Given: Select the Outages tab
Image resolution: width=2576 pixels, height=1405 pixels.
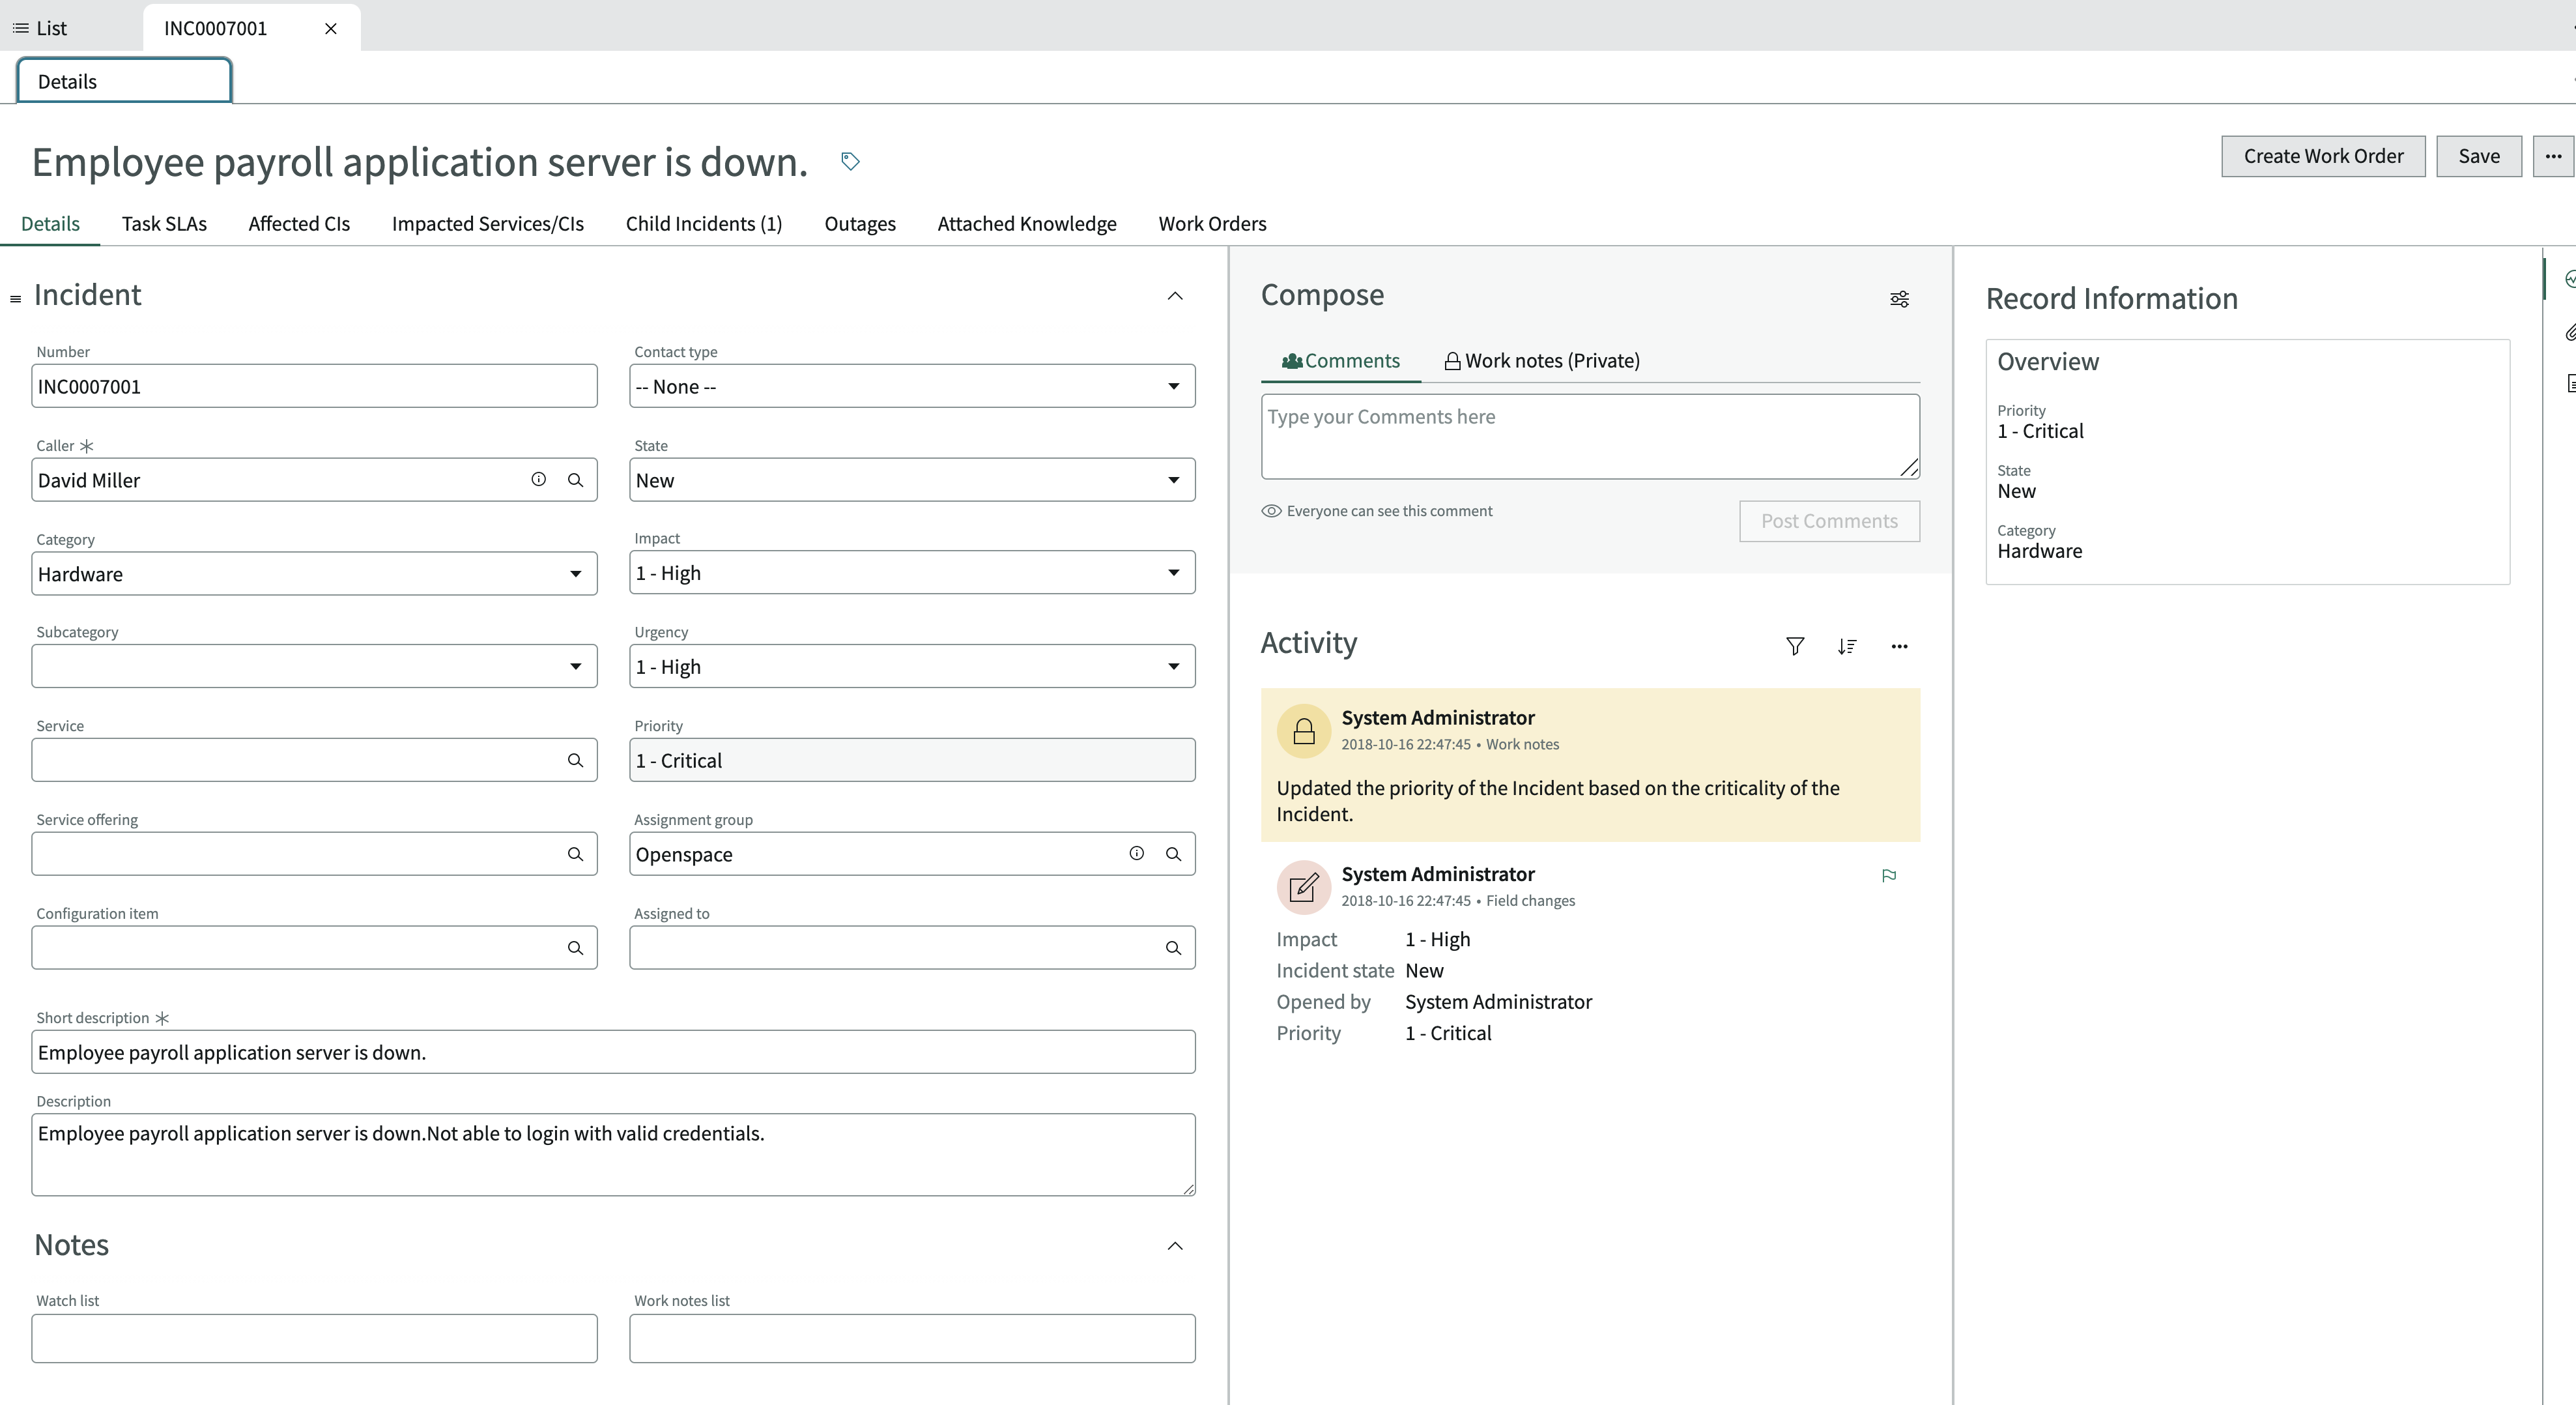Looking at the screenshot, I should tap(860, 224).
